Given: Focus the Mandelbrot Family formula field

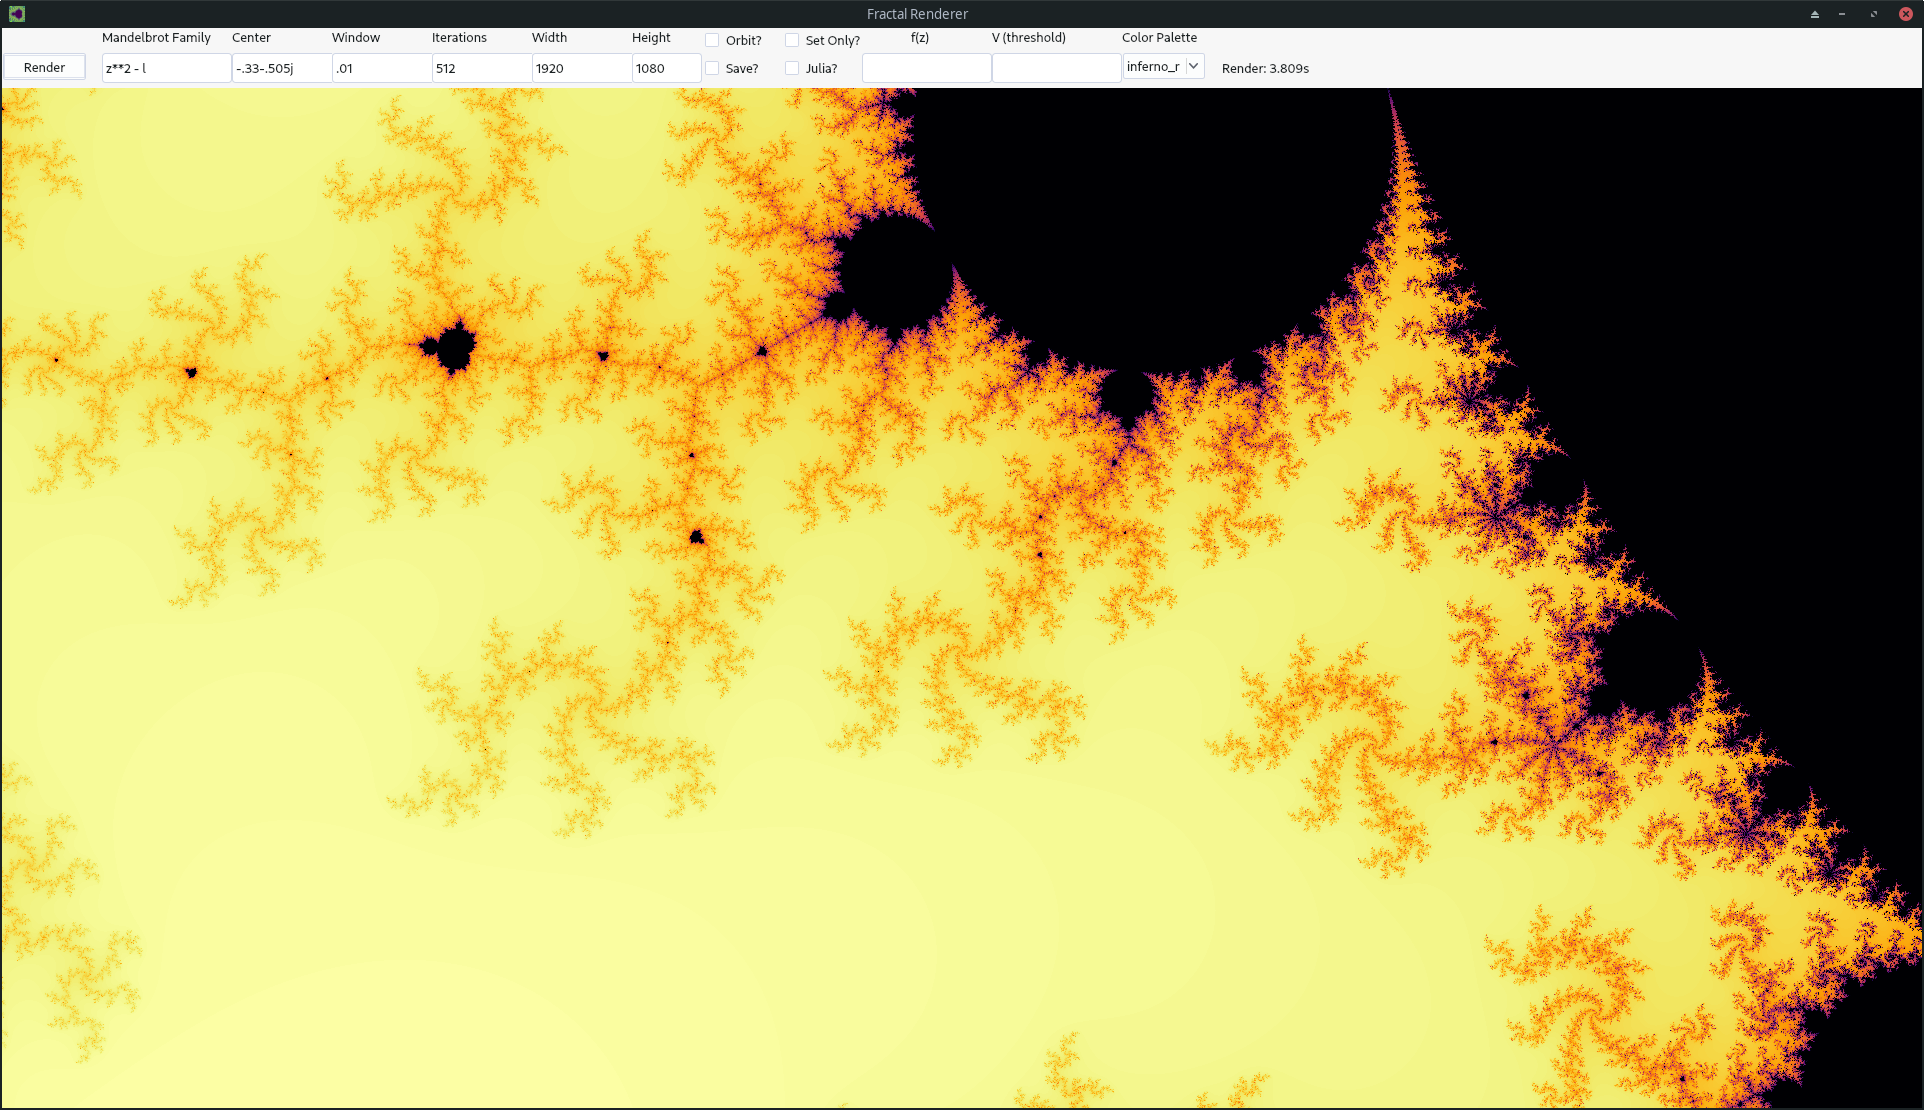Looking at the screenshot, I should pos(166,68).
